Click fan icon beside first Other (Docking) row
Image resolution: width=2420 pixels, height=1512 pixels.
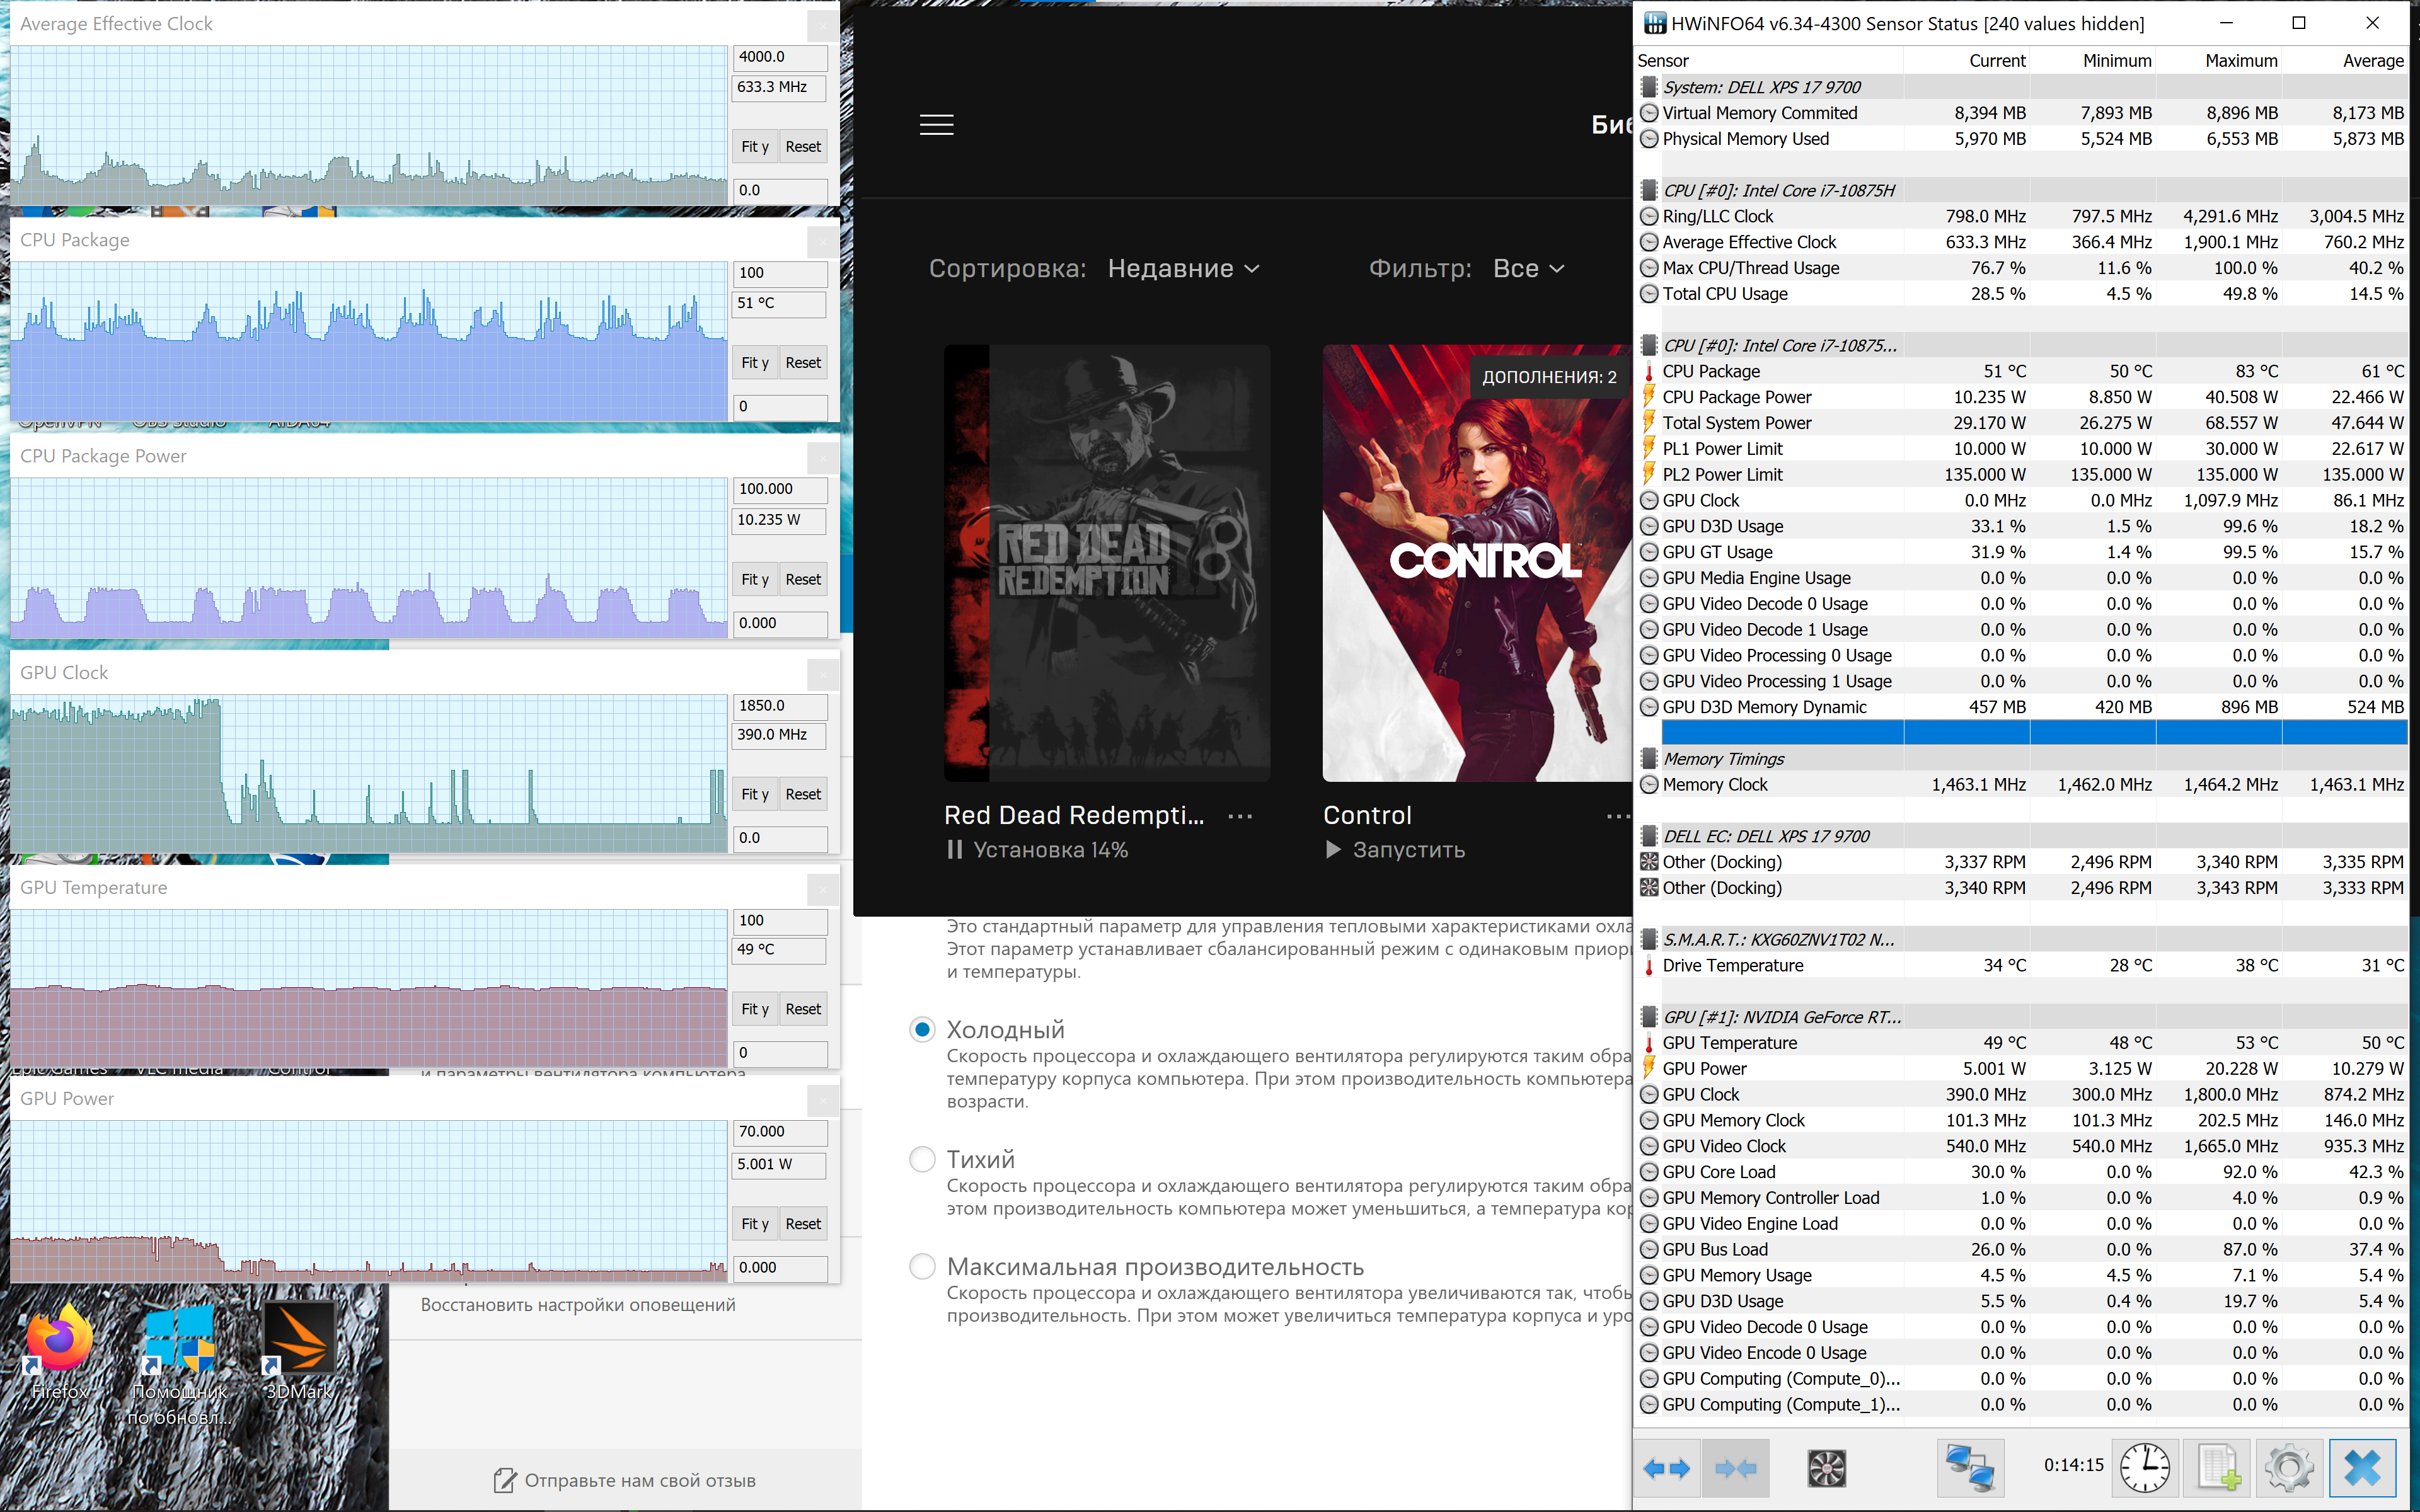1649,862
